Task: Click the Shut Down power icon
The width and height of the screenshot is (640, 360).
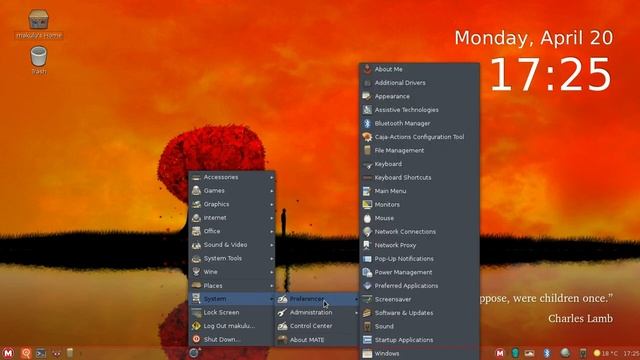Action: point(196,339)
